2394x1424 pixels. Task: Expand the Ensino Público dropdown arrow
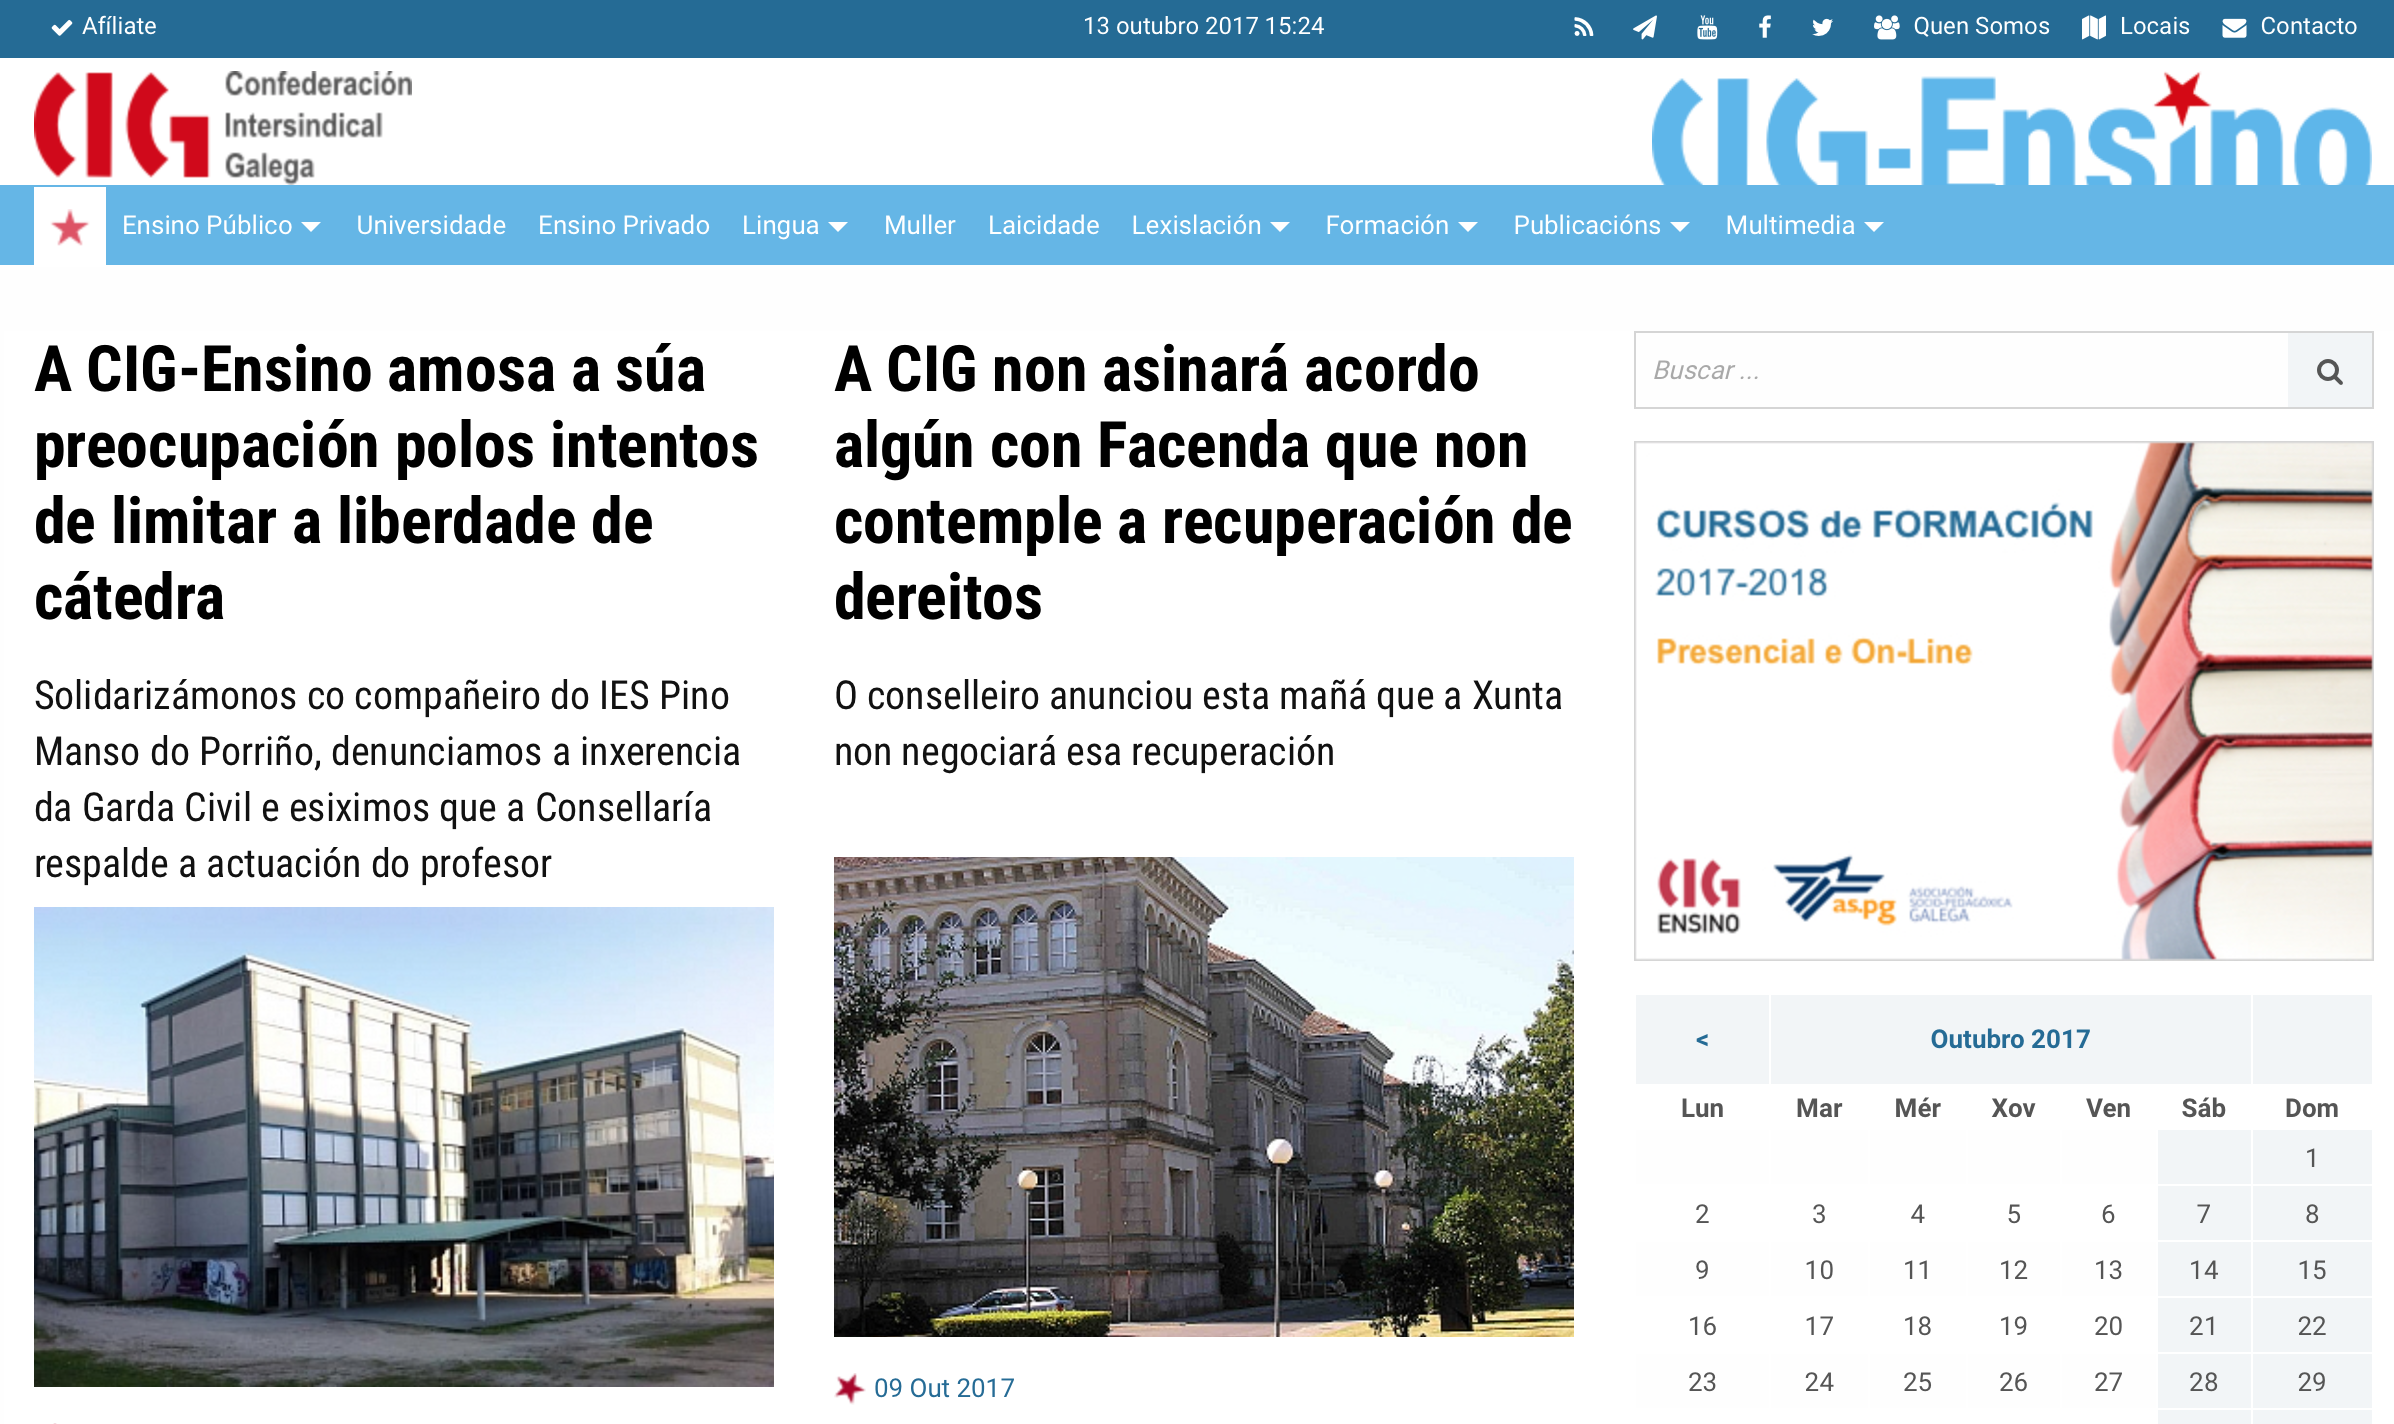point(311,227)
